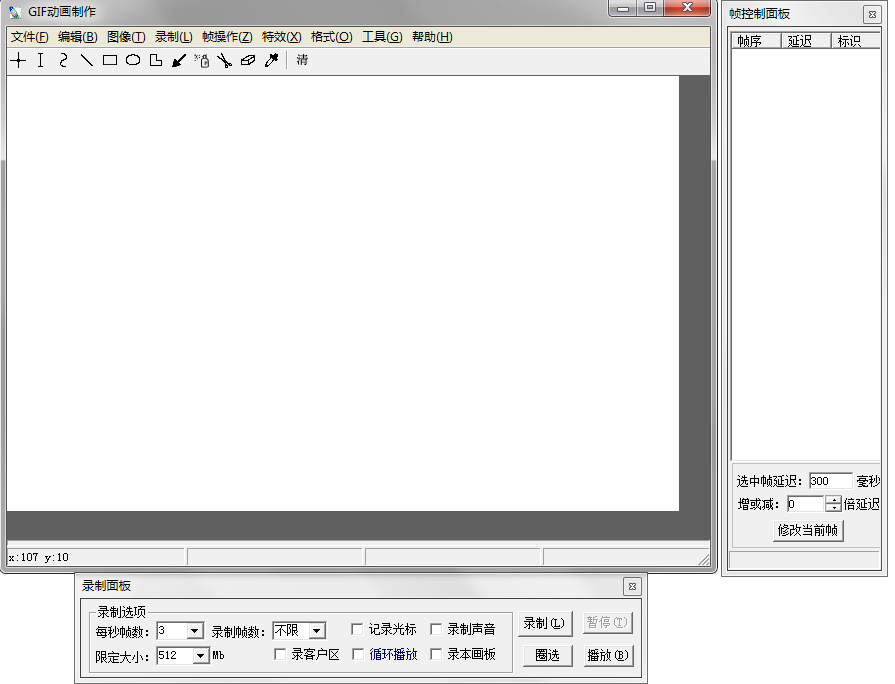The image size is (895, 684).
Task: Open the 录制 recording menu
Action: pos(172,36)
